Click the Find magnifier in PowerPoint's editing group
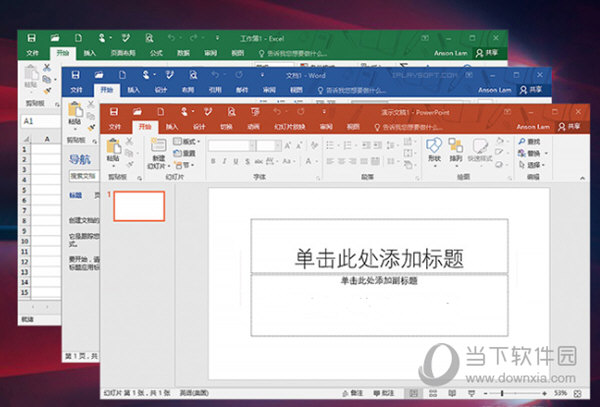Viewport: 600px width, 407px height. click(x=522, y=142)
